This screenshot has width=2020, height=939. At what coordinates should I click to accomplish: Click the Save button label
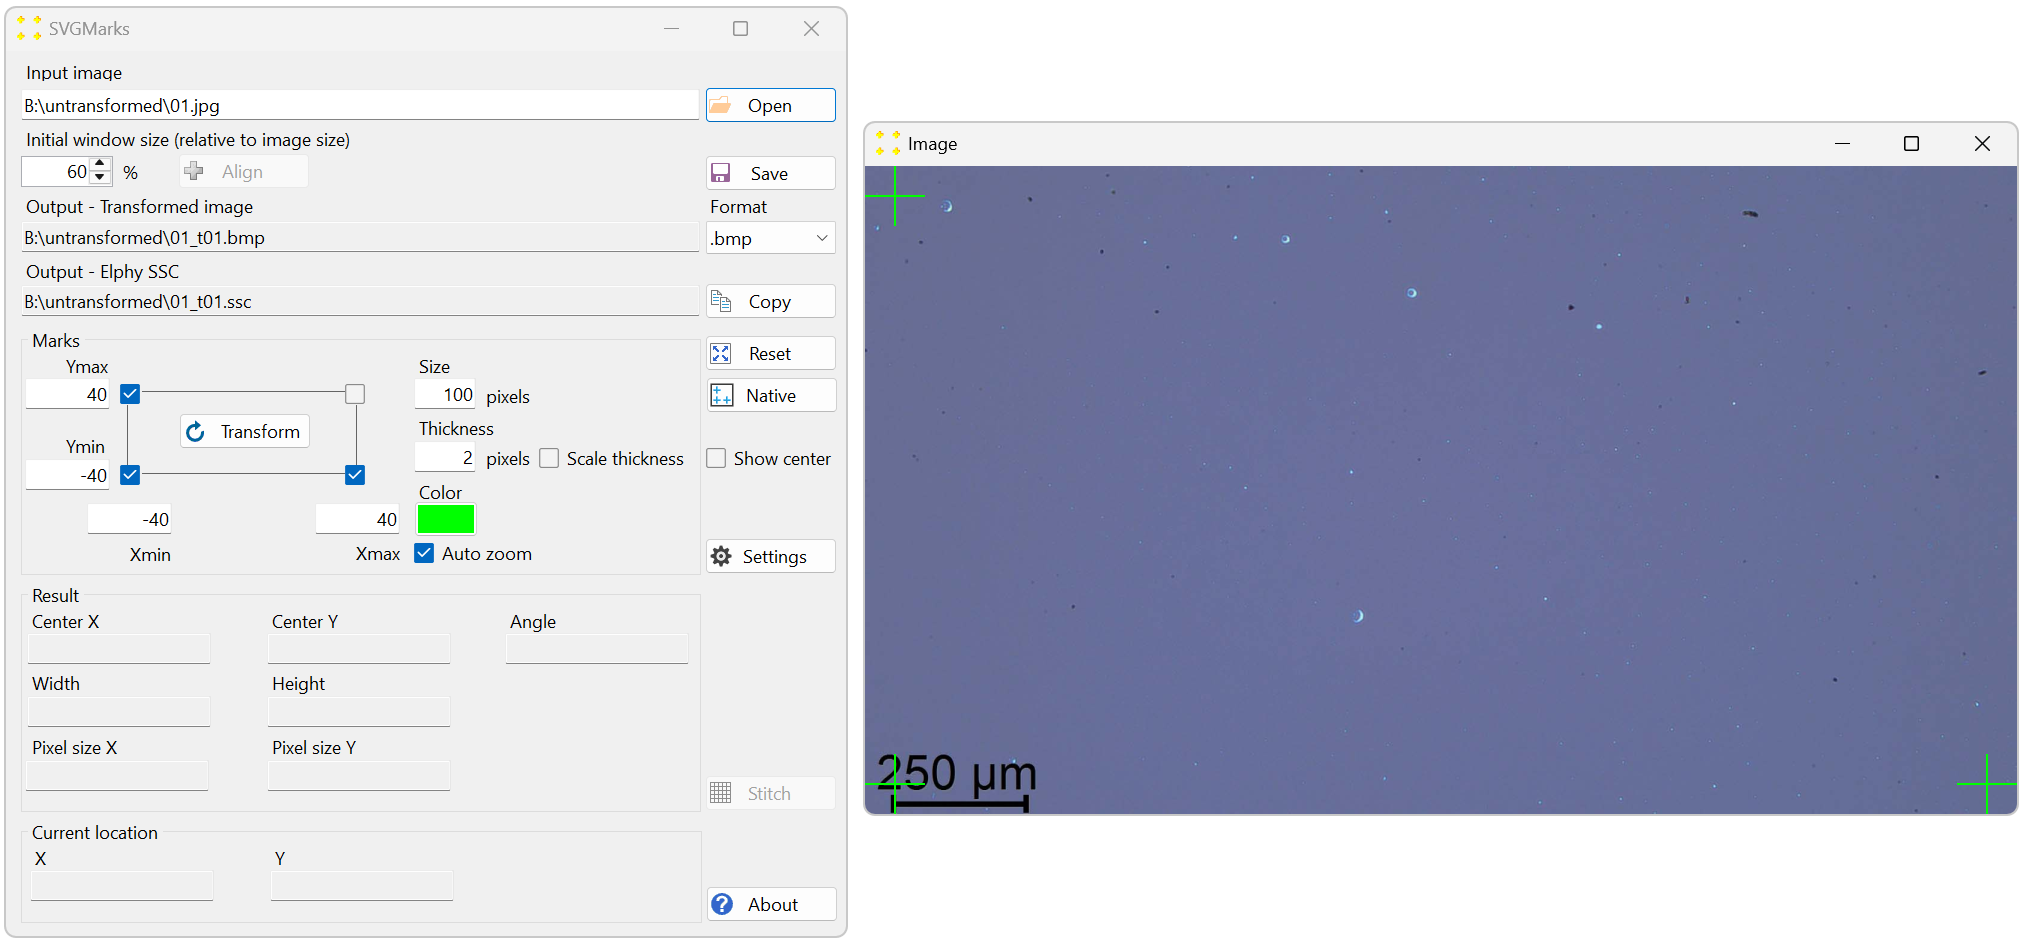click(x=769, y=174)
